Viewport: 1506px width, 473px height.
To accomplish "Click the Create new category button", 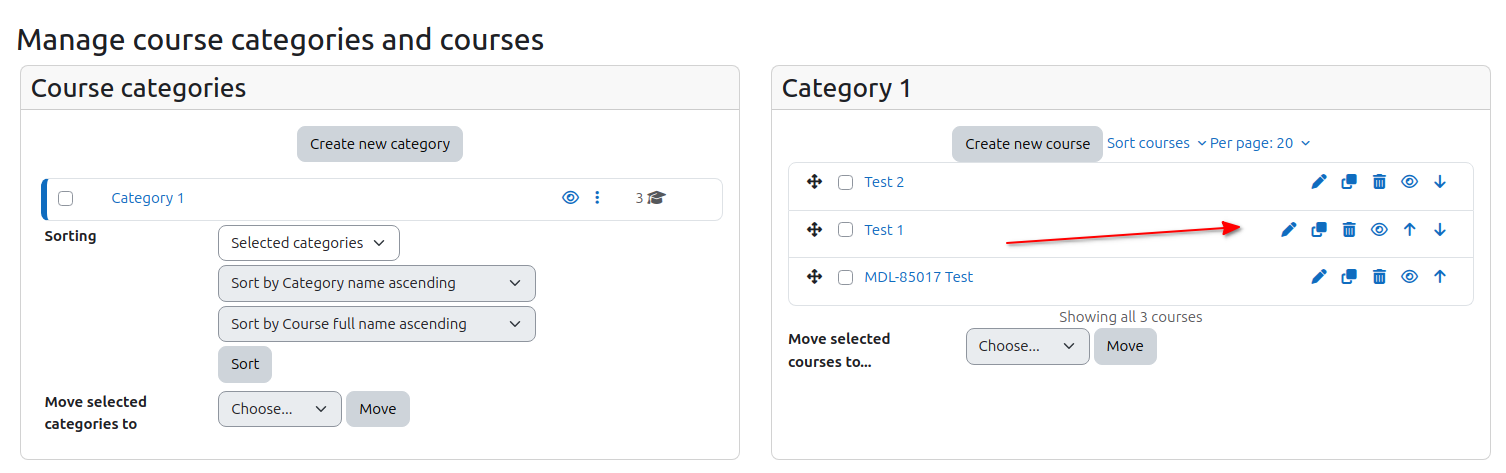I will click(x=380, y=144).
